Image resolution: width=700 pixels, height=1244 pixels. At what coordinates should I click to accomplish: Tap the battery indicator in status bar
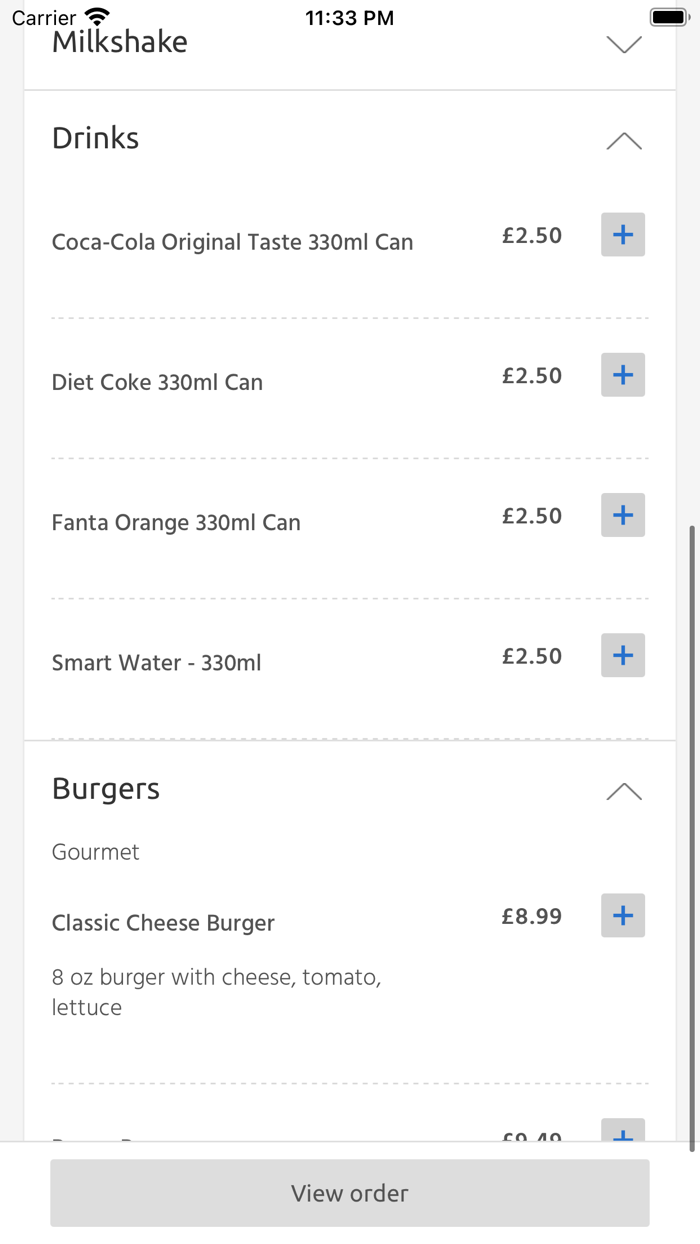(667, 16)
